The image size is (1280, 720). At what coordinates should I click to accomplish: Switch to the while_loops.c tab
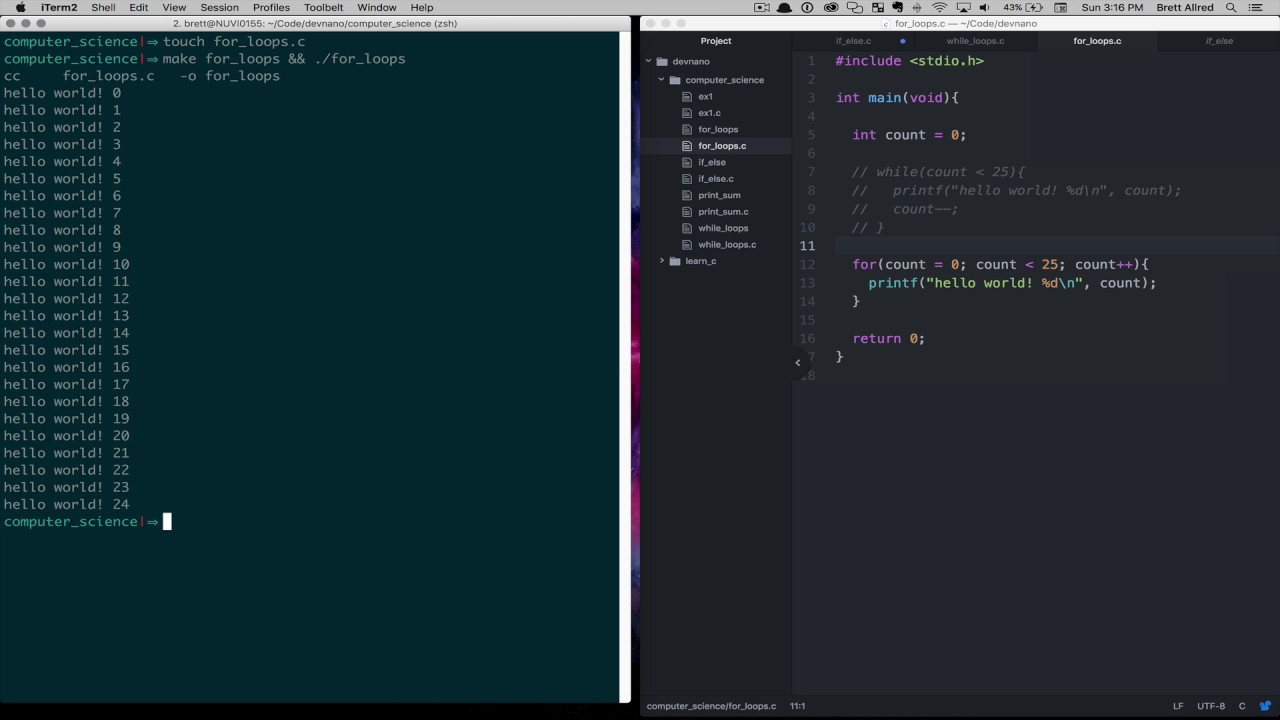pos(975,41)
